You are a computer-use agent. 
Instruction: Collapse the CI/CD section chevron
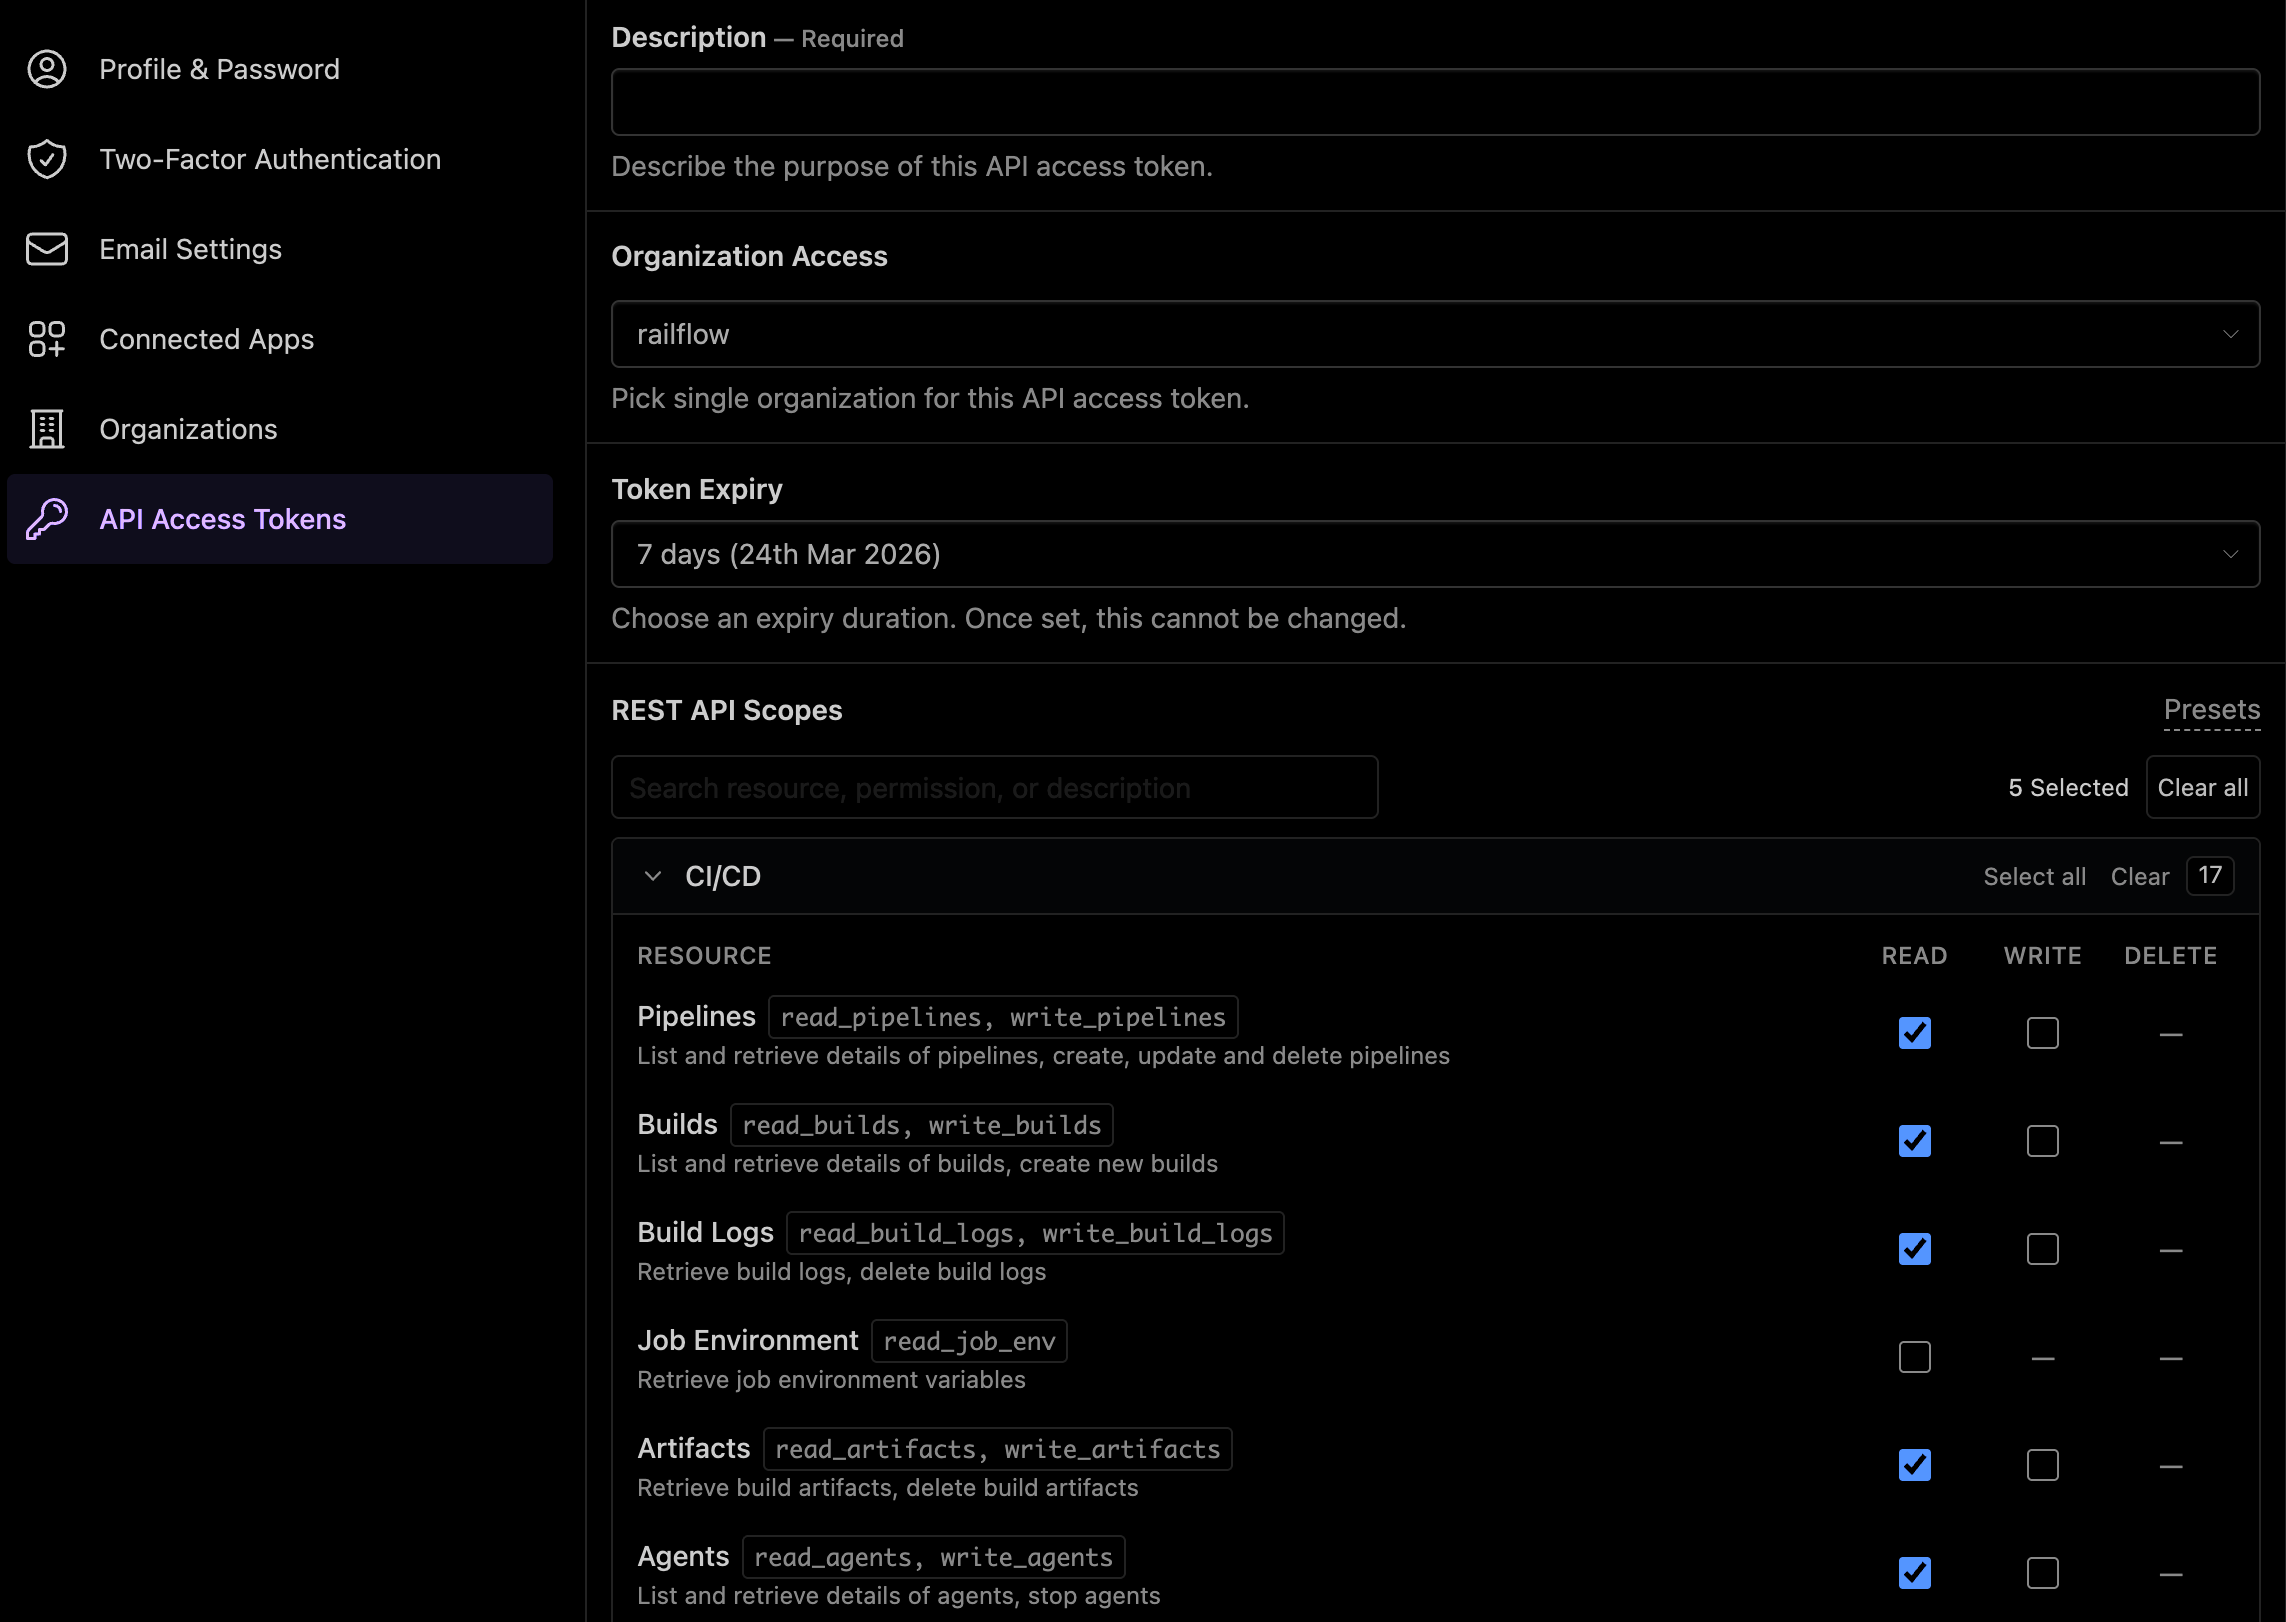pyautogui.click(x=653, y=876)
